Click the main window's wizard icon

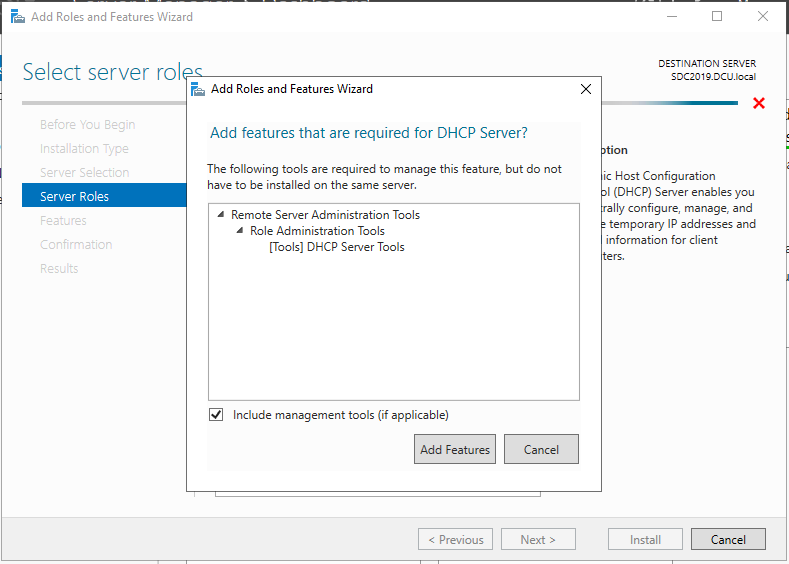pos(17,17)
